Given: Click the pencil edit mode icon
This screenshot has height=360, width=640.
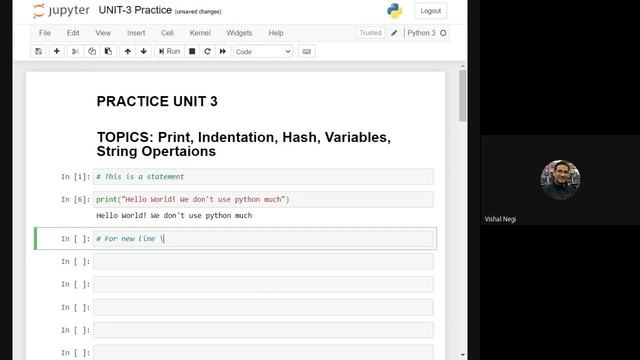Looking at the screenshot, I should tap(394, 33).
